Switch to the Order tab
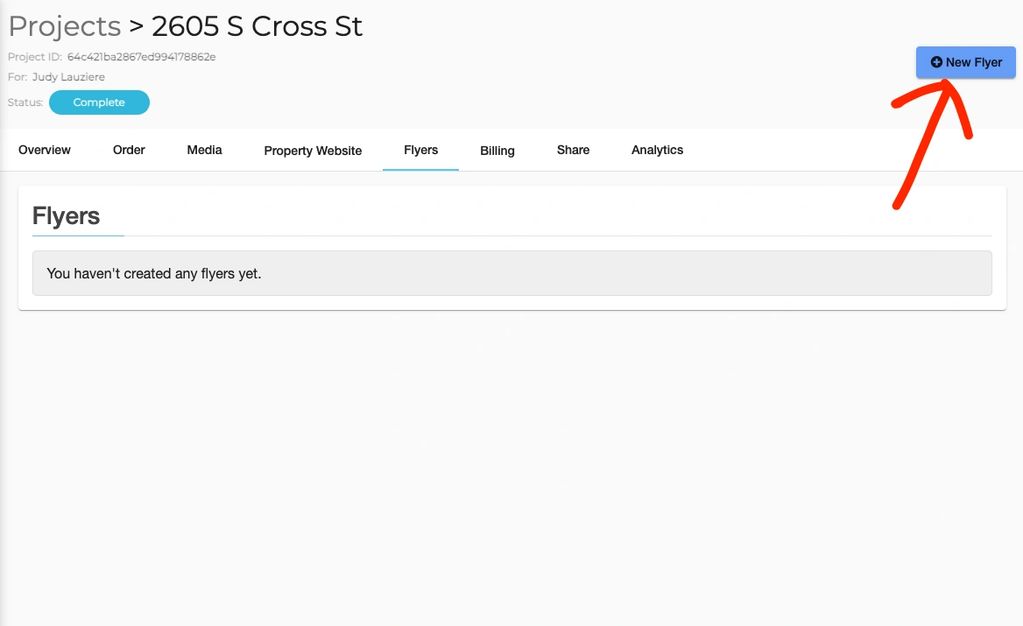This screenshot has height=626, width=1023. click(129, 150)
